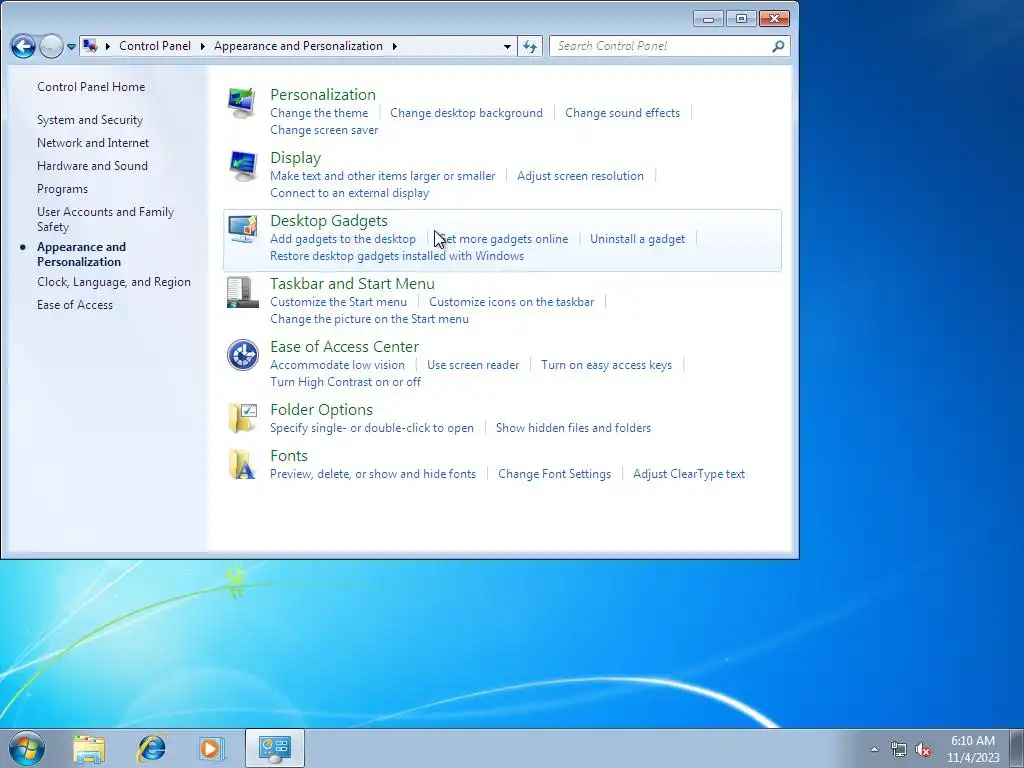Open the Personalization heading link
This screenshot has width=1024, height=768.
pyautogui.click(x=323, y=95)
